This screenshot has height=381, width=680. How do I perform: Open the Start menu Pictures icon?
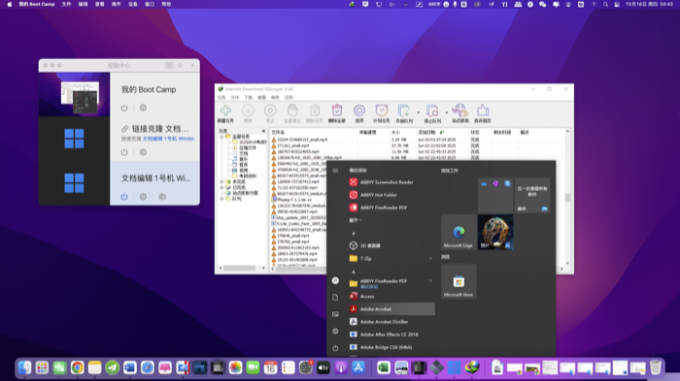[335, 314]
